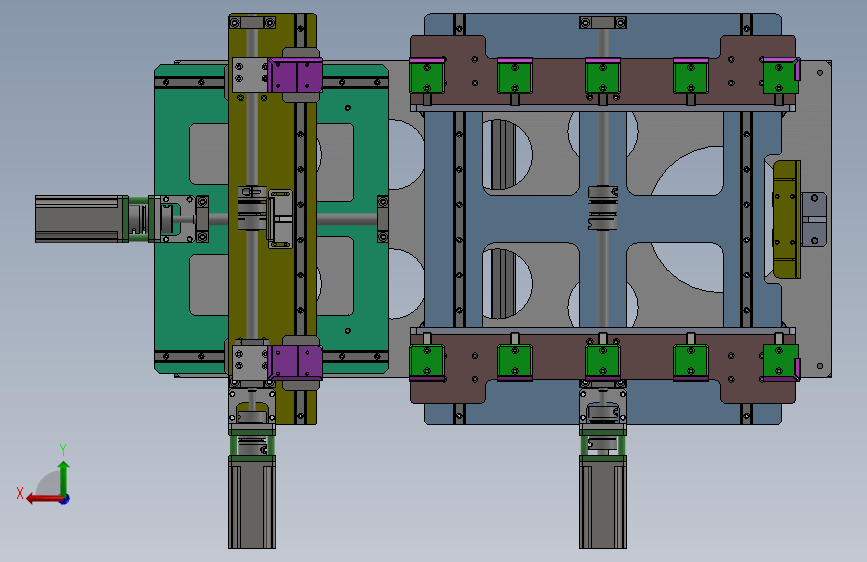Select the middle green block in the lower row
The image size is (867, 562).
pyautogui.click(x=603, y=362)
